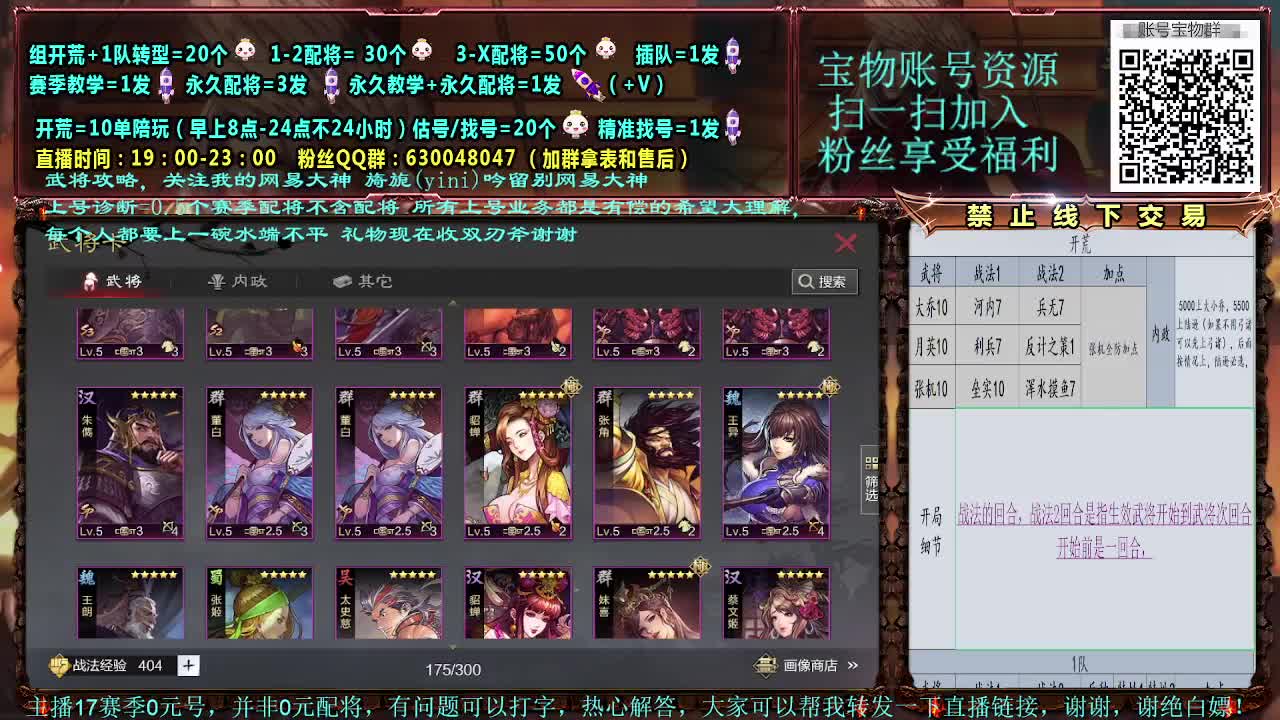Open the 妹喜 general card
Screen dimensions: 1280x720
click(647, 603)
